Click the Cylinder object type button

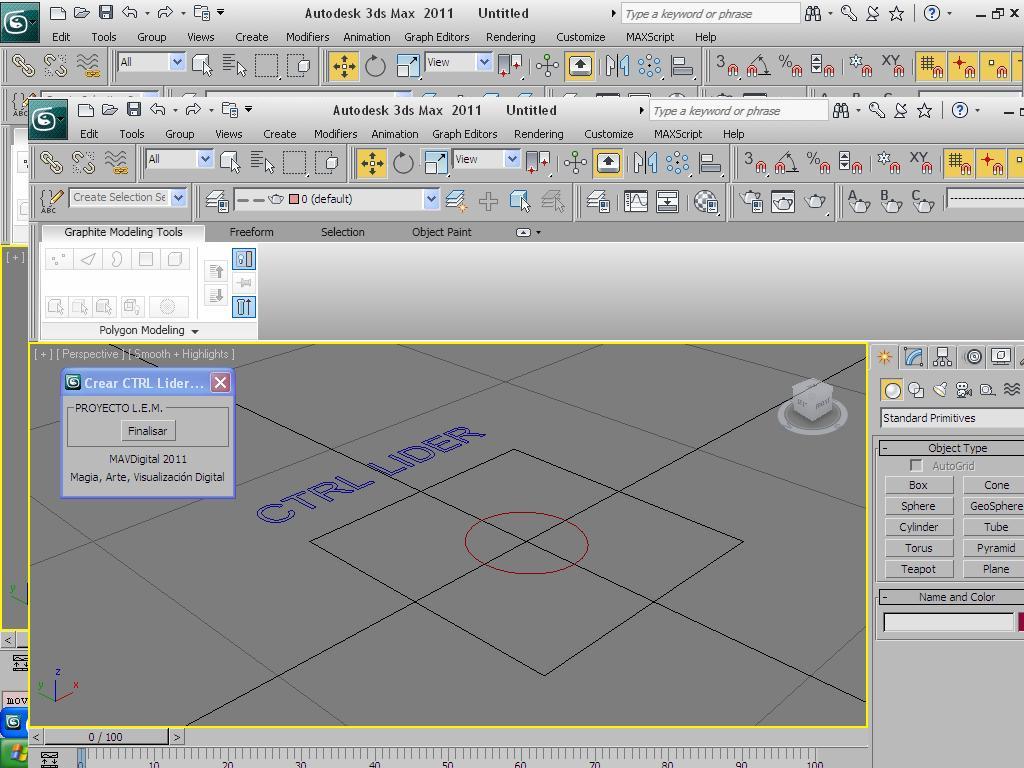click(x=918, y=527)
